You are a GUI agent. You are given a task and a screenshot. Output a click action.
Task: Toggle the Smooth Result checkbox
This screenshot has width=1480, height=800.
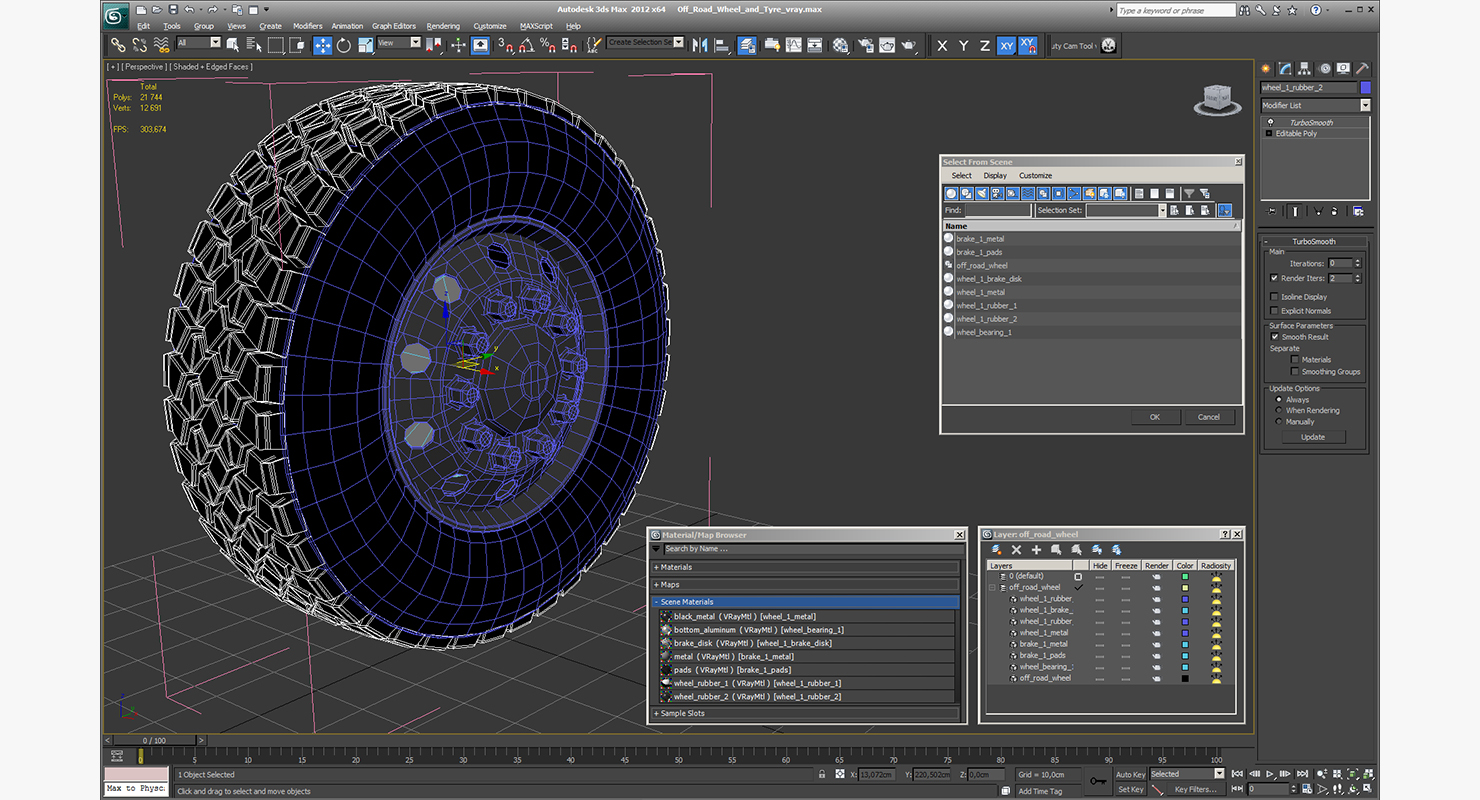click(1274, 337)
